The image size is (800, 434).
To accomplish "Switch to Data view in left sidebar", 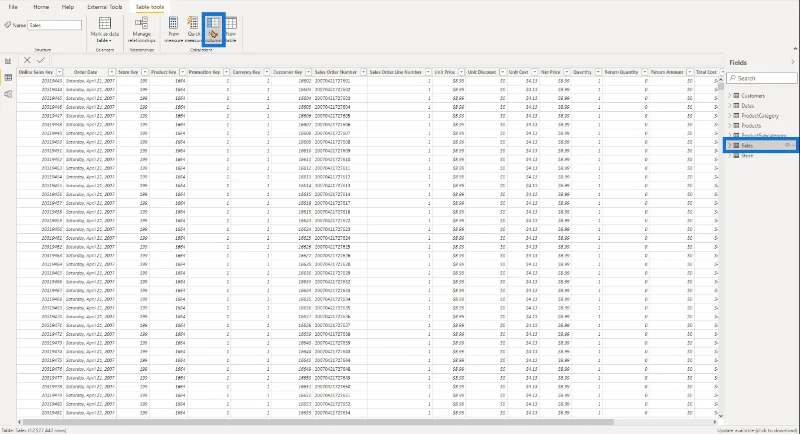I will (x=8, y=78).
